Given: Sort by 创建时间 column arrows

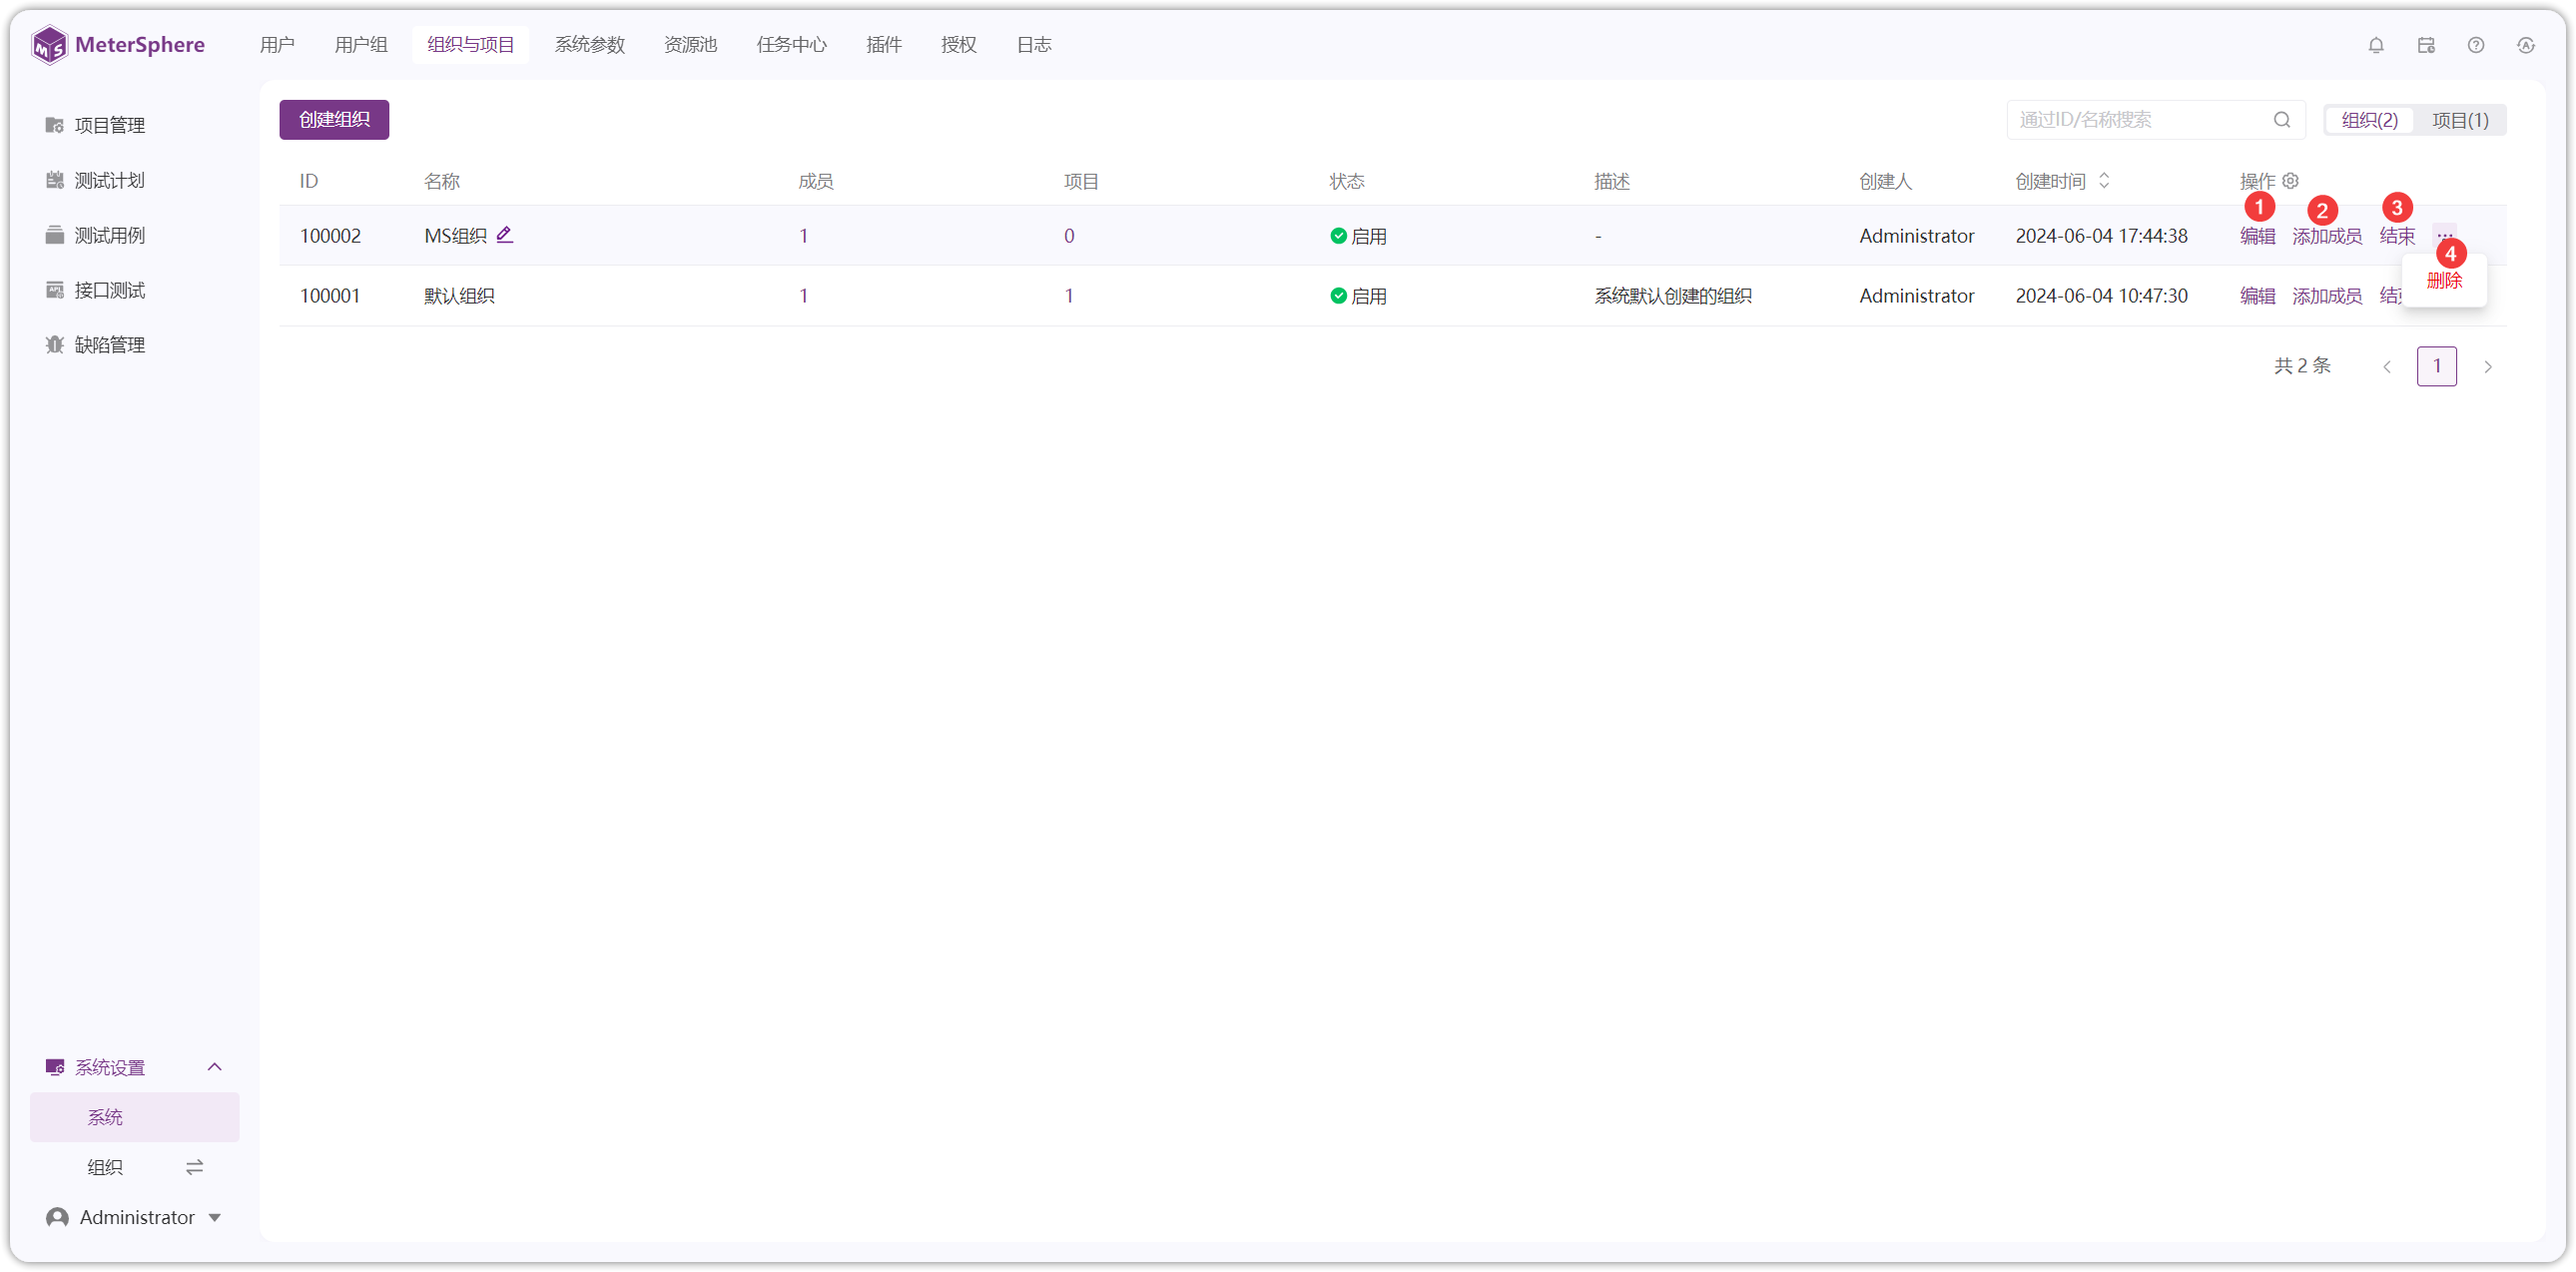Looking at the screenshot, I should (x=2104, y=181).
